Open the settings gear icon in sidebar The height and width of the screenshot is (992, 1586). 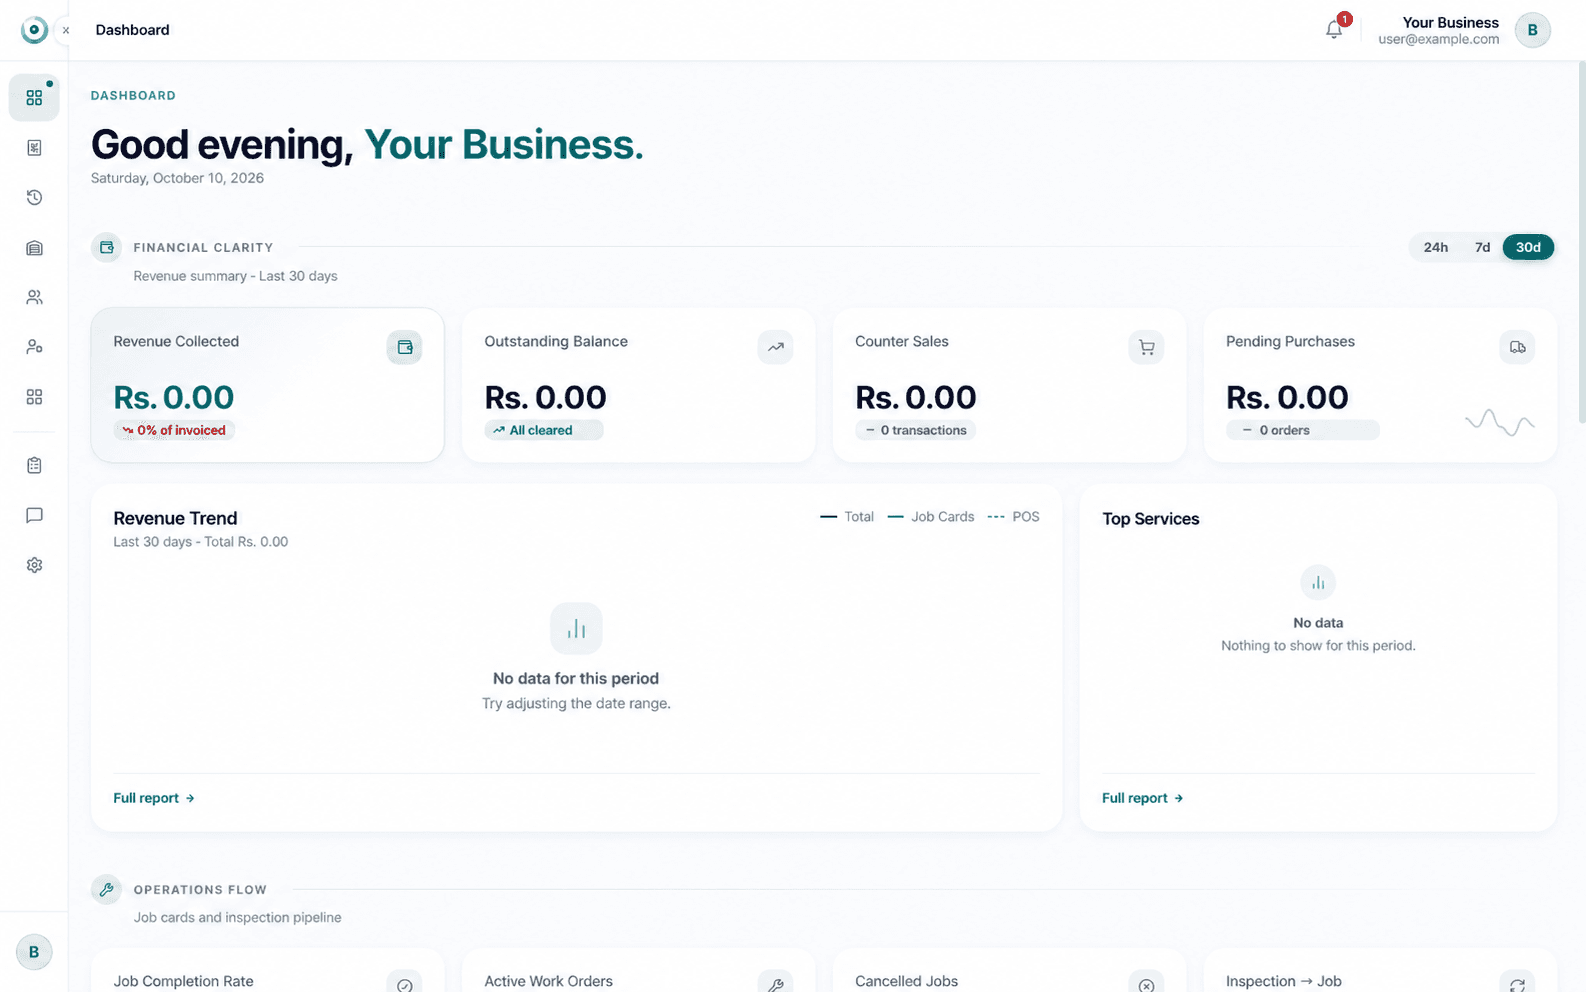click(x=34, y=565)
